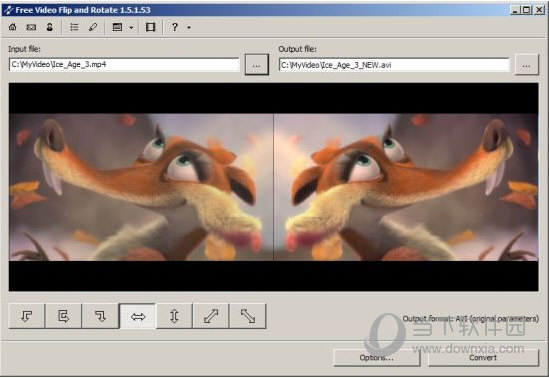Expand the layout icon dropdown arrow
The width and height of the screenshot is (549, 378).
(131, 27)
